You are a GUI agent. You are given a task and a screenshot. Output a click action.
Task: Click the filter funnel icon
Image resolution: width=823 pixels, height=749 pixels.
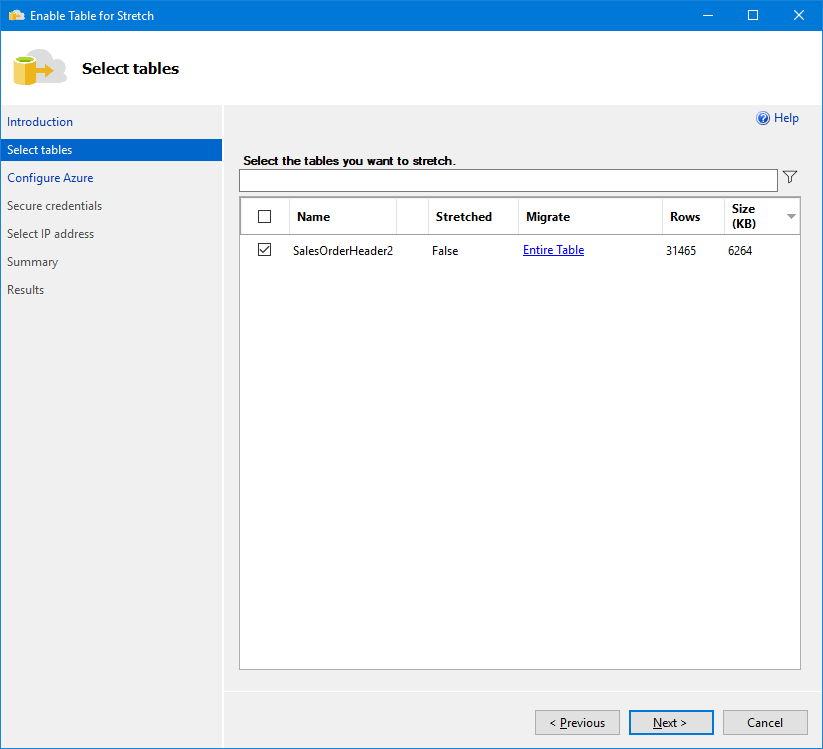790,177
